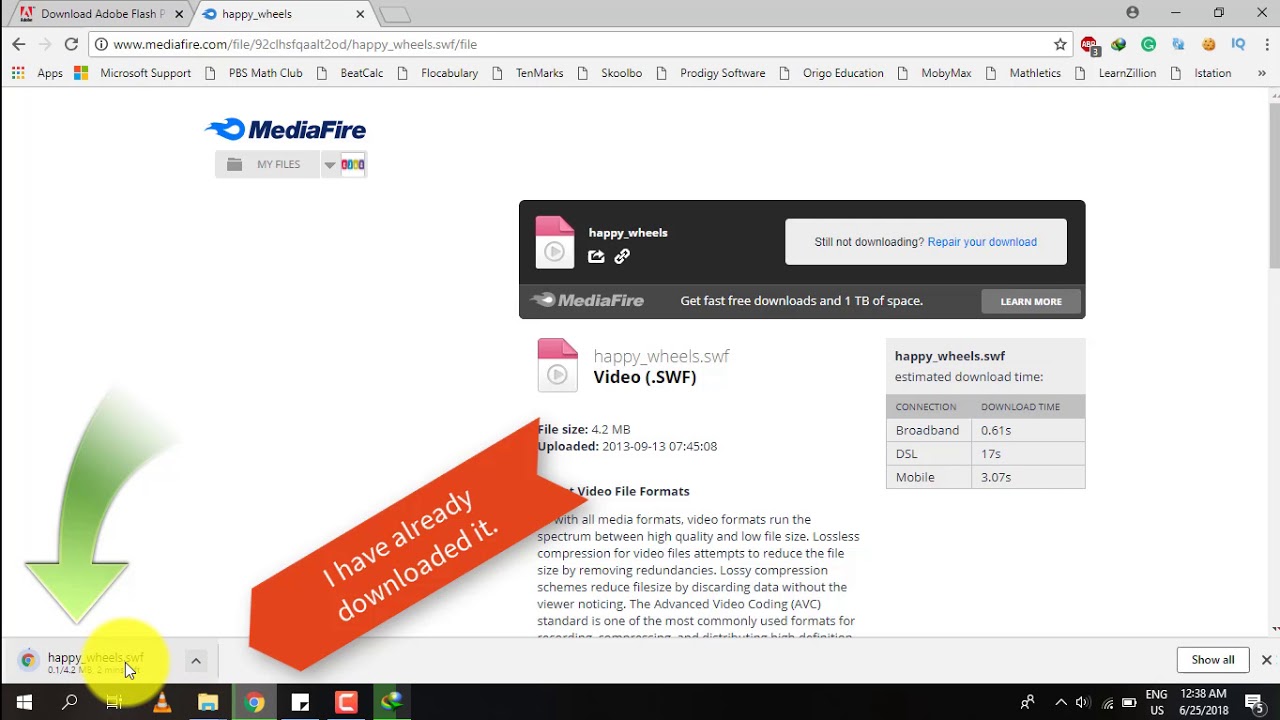Open the Origo Education bookmark
The image size is (1280, 720).
pyautogui.click(x=830, y=73)
